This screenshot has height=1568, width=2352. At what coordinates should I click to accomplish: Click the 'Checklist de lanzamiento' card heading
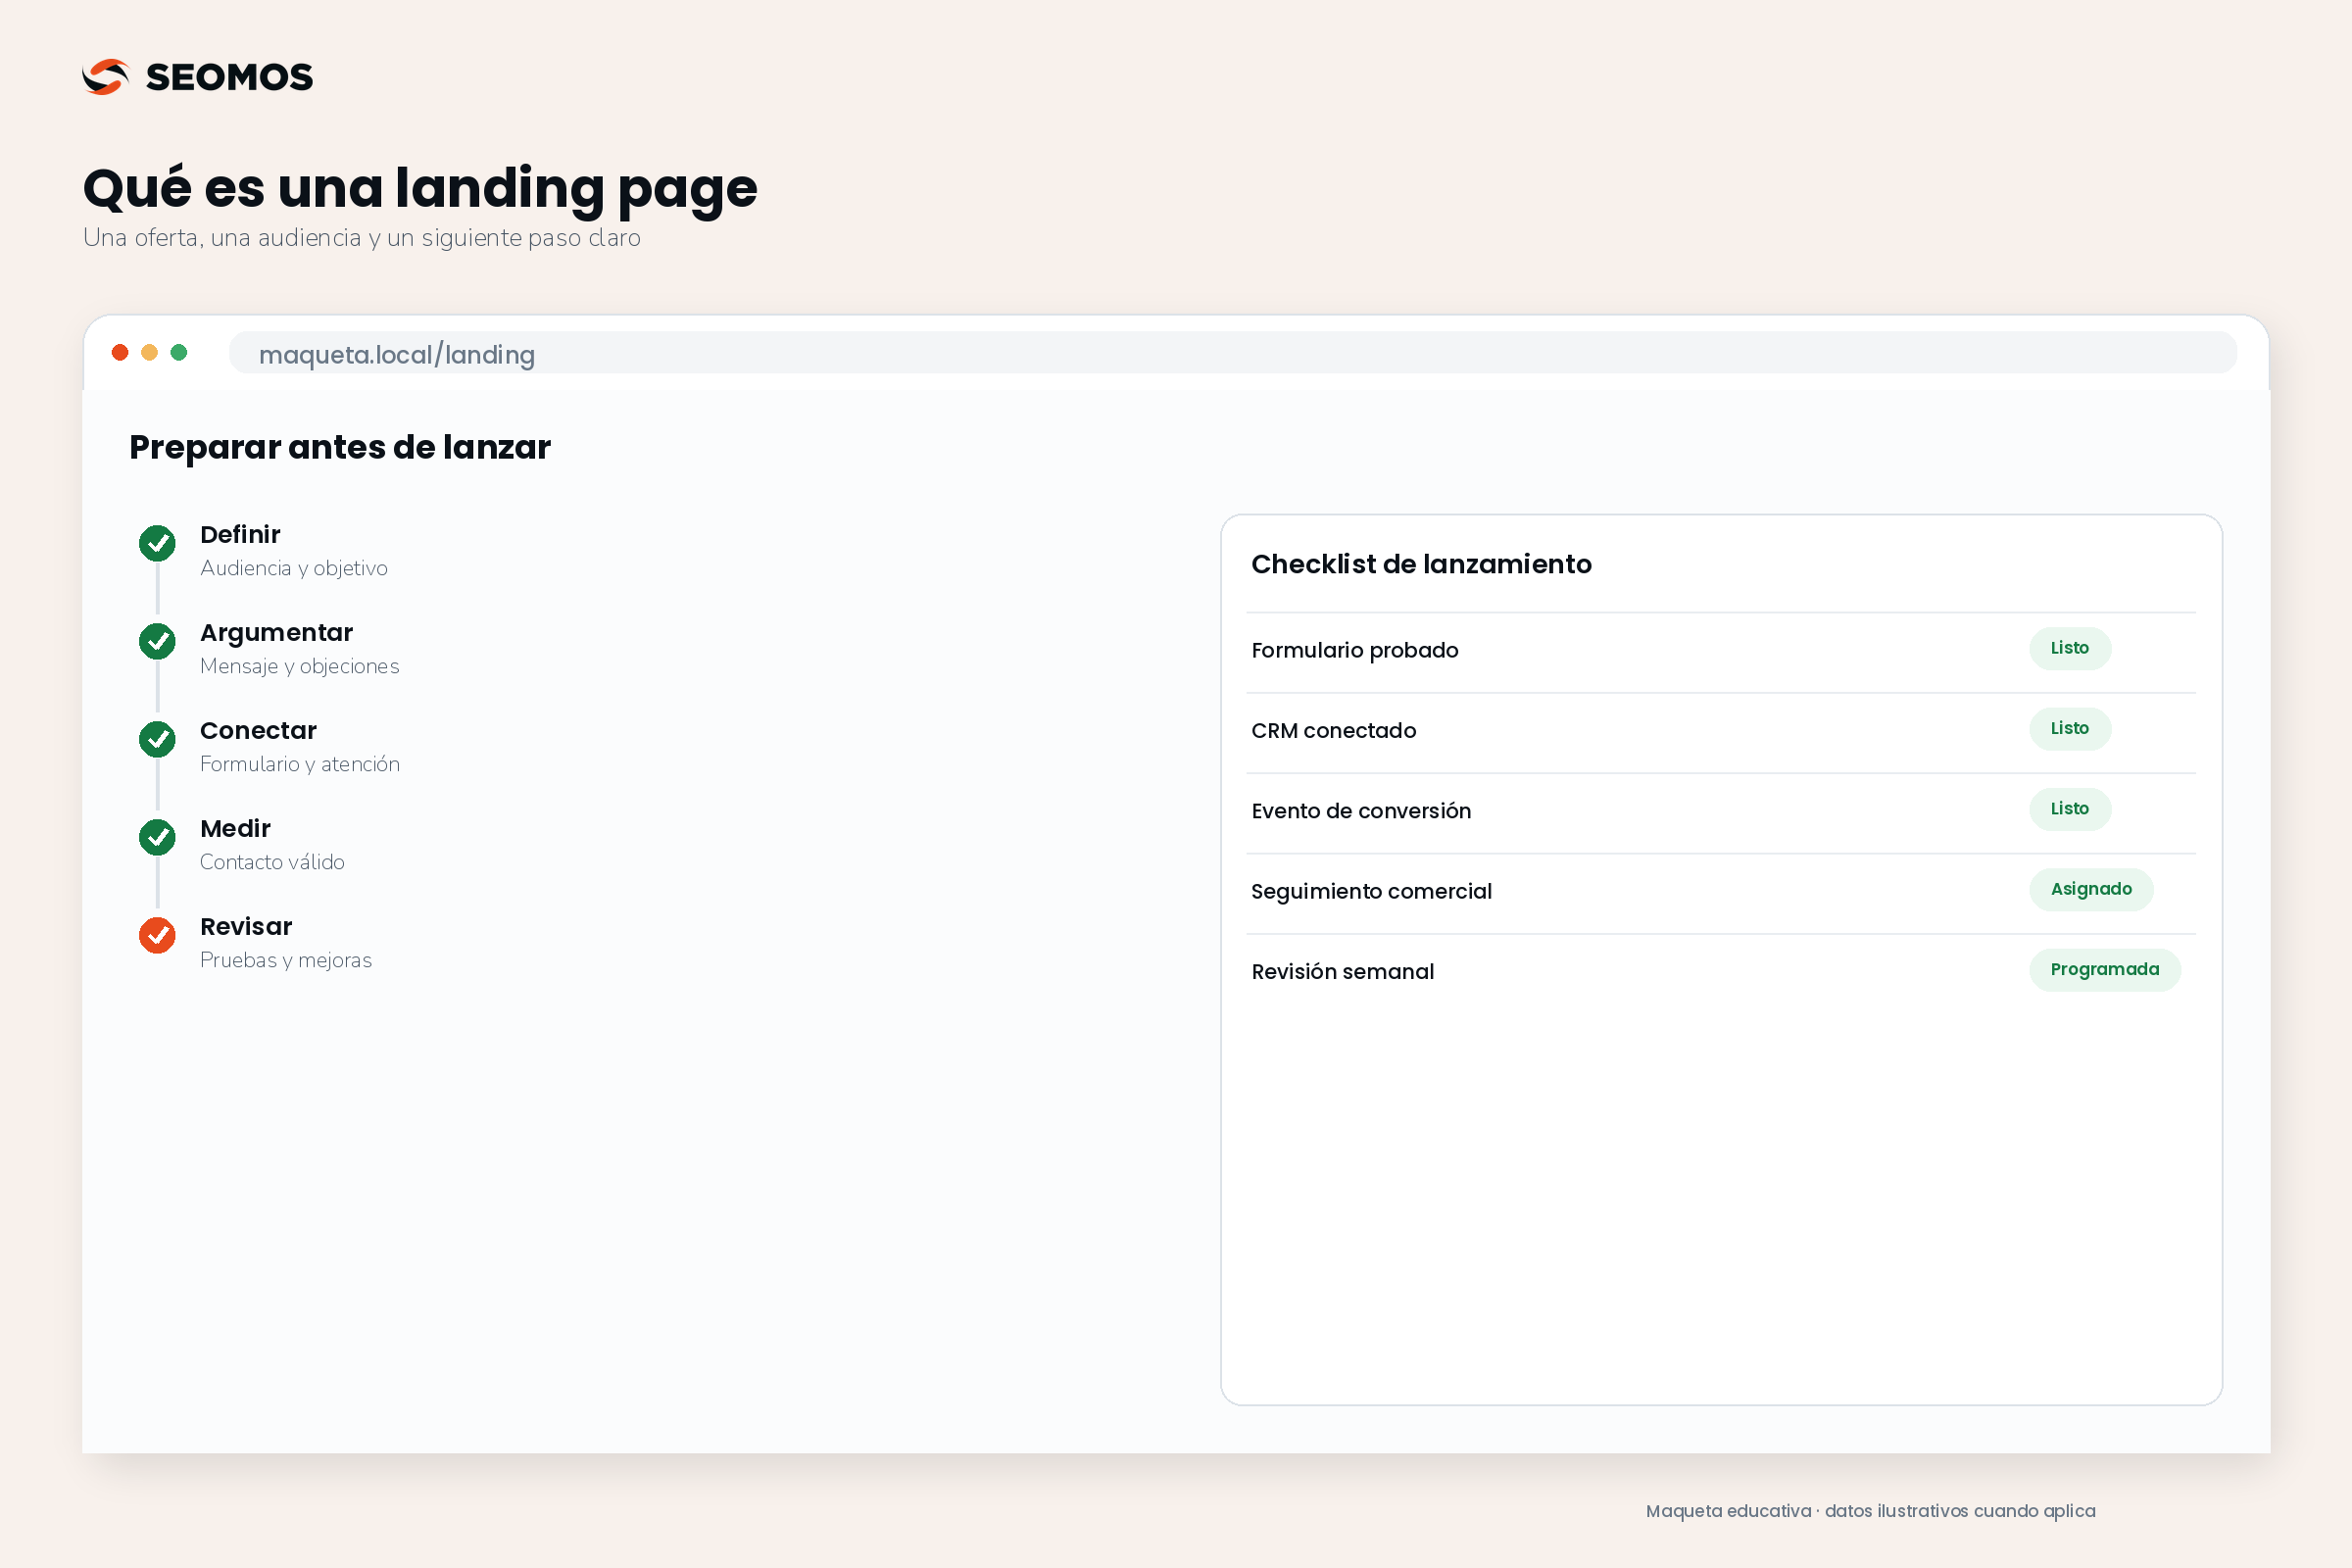click(x=1421, y=564)
